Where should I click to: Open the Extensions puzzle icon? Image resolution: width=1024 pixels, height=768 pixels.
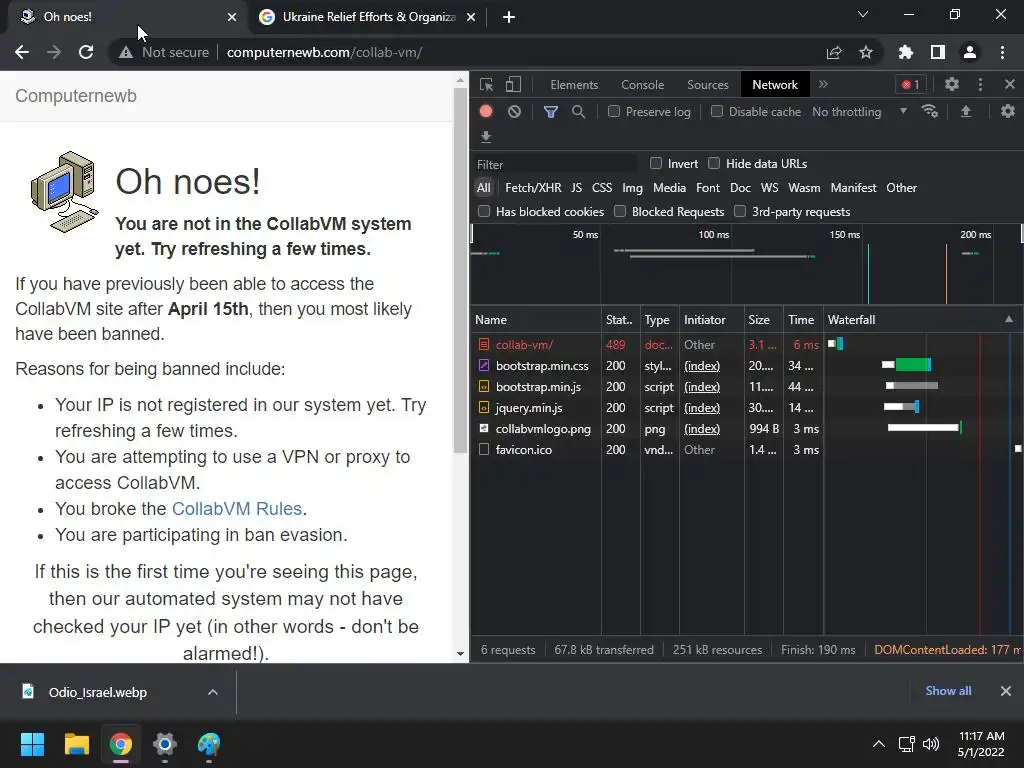pyautogui.click(x=906, y=52)
